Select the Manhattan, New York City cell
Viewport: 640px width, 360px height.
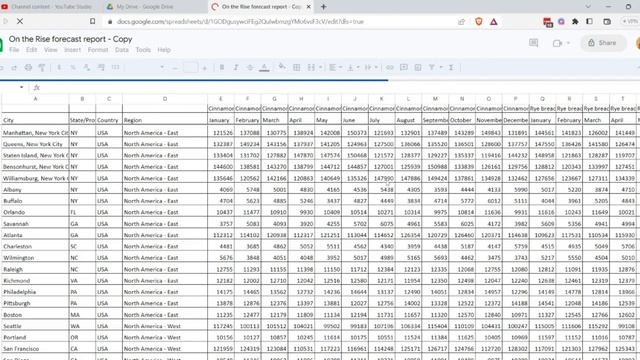click(x=36, y=133)
